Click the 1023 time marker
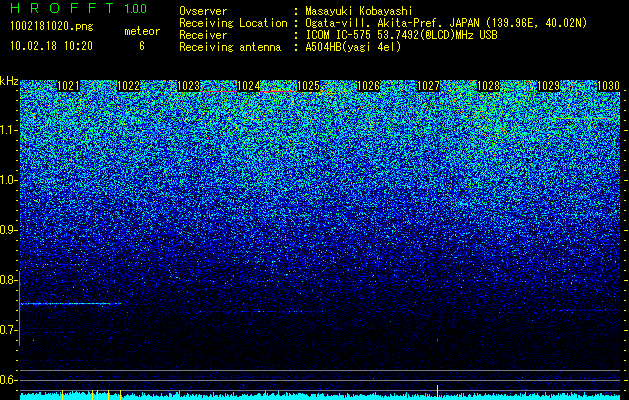The height and width of the screenshot is (400, 629). coord(189,86)
